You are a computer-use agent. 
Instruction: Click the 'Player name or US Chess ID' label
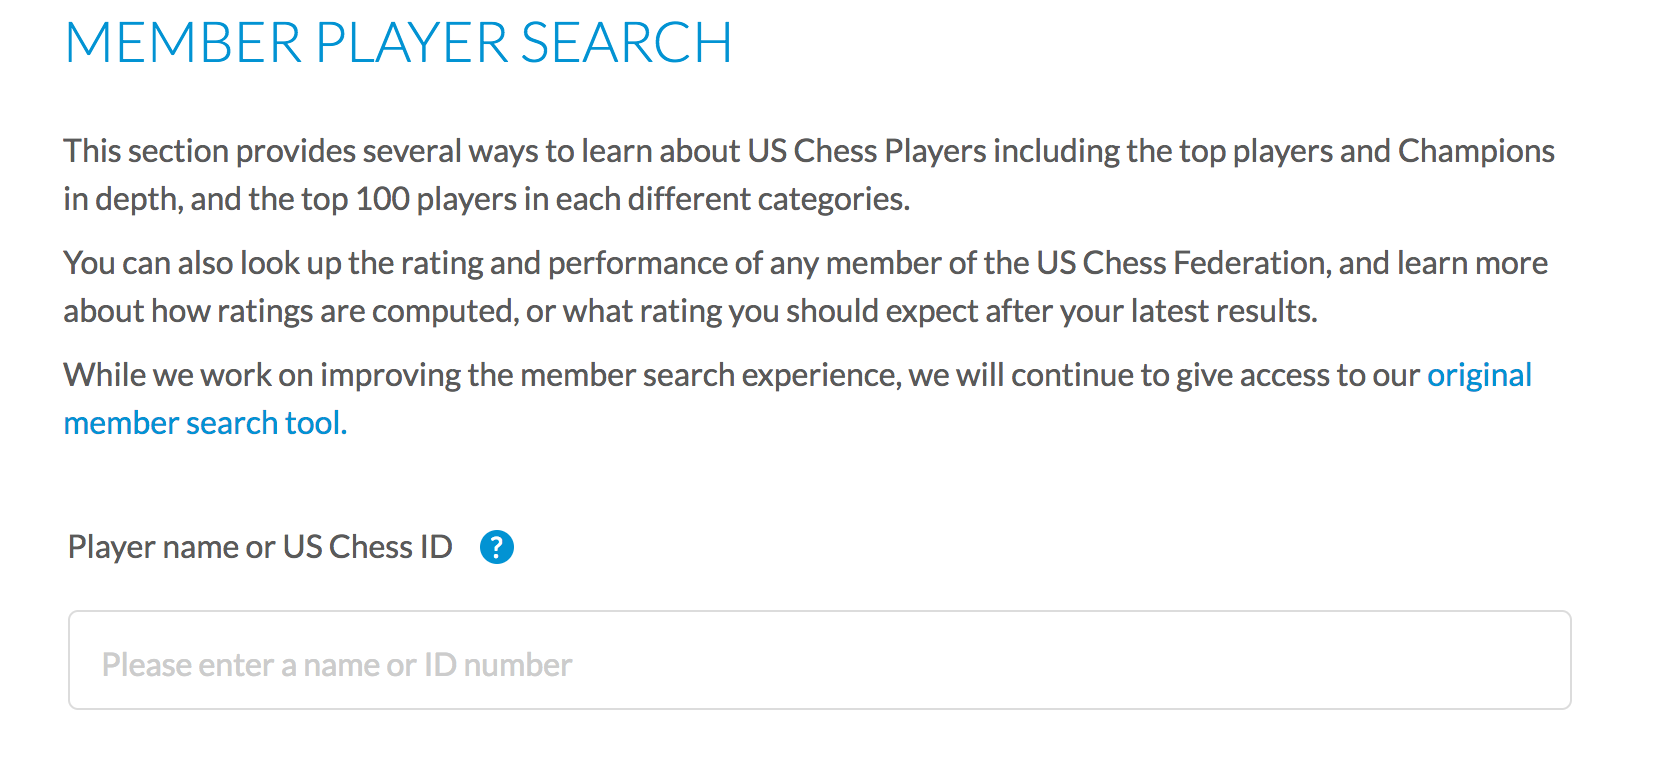pos(260,547)
